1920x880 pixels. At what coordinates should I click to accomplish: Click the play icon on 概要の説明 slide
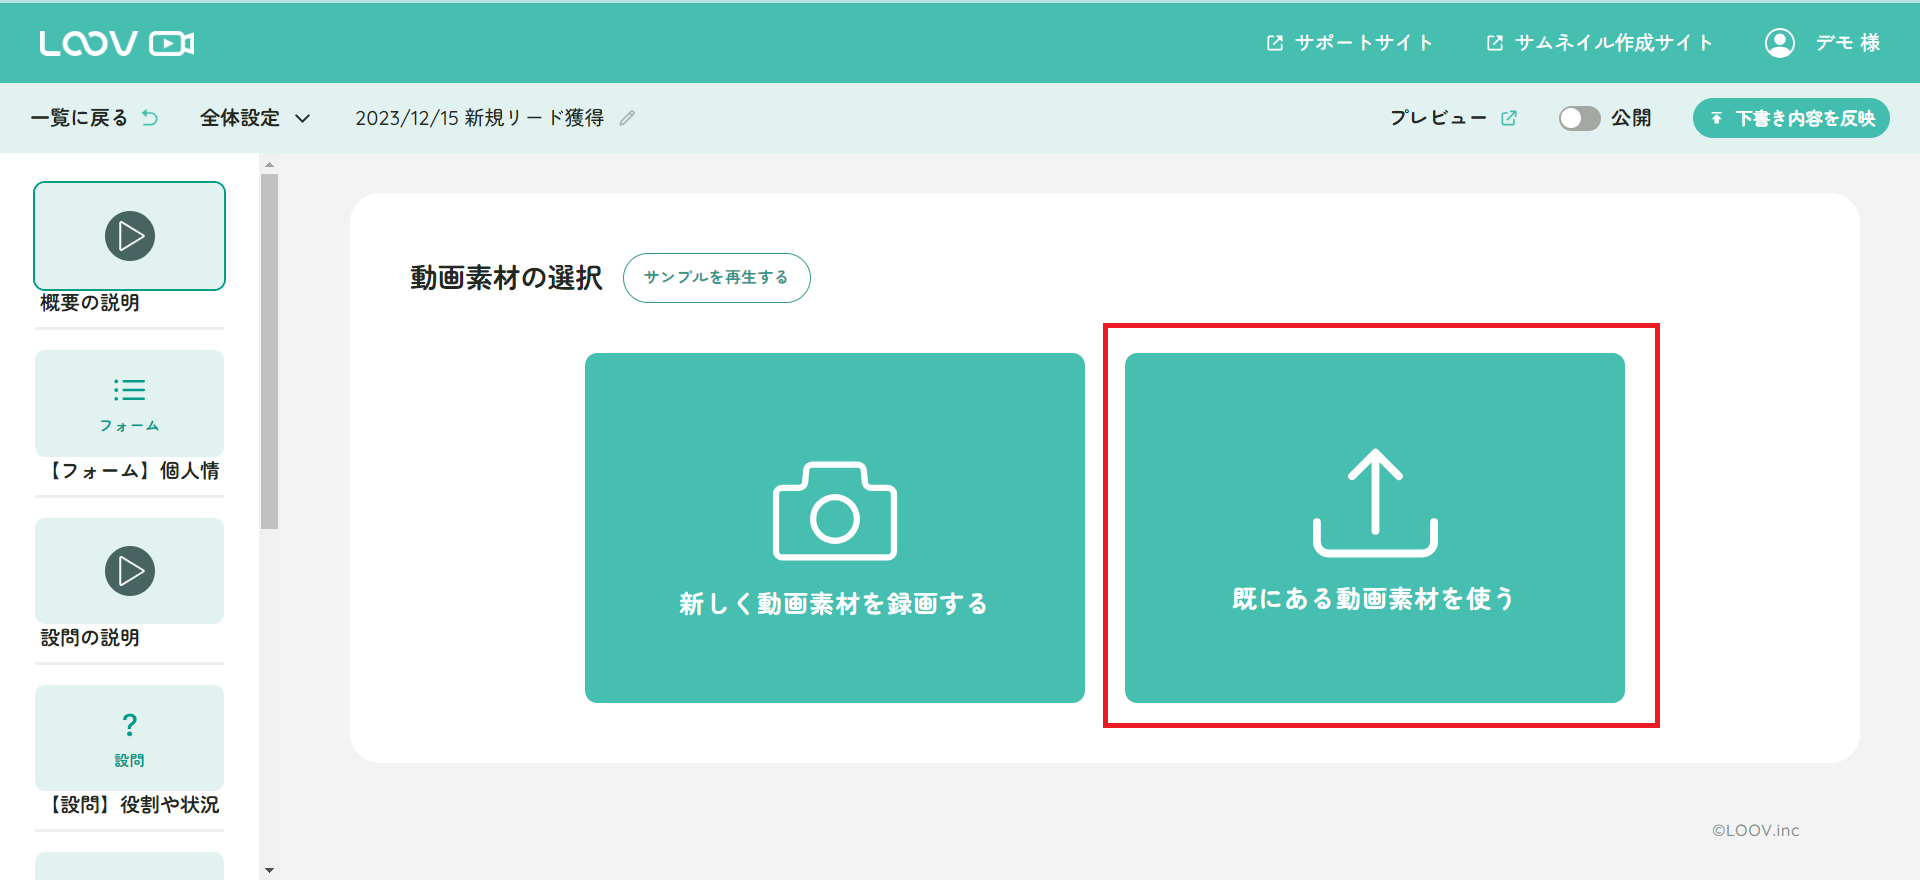[130, 236]
